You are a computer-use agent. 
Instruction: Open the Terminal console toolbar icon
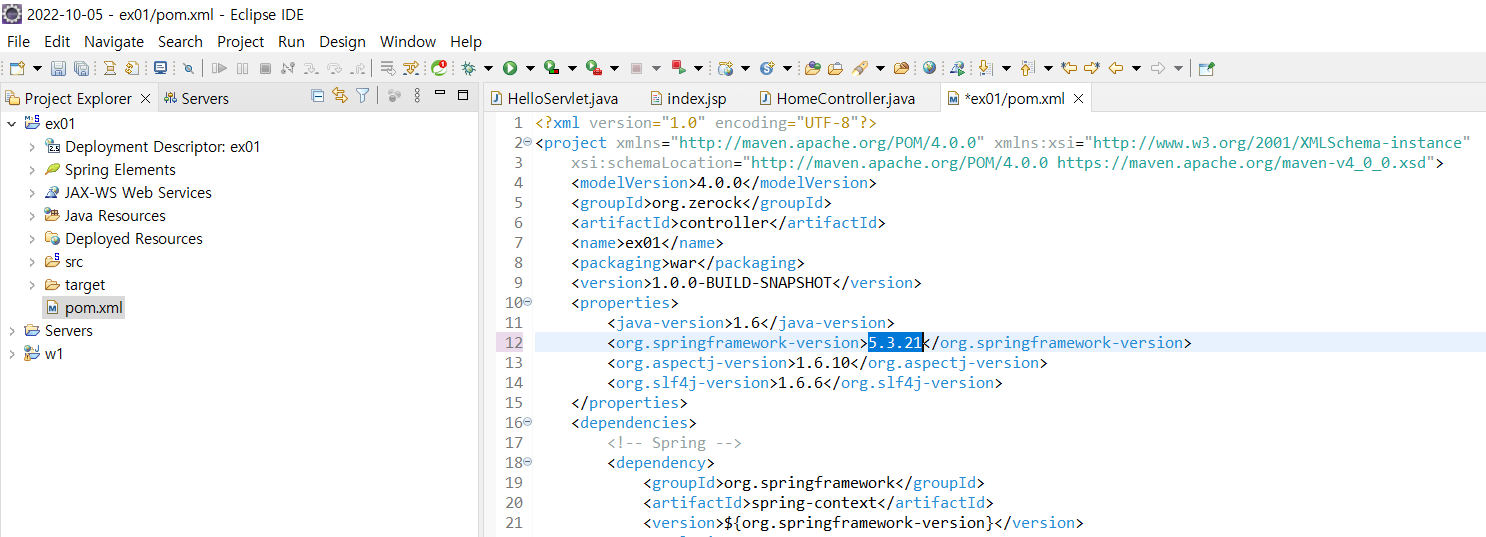click(160, 68)
